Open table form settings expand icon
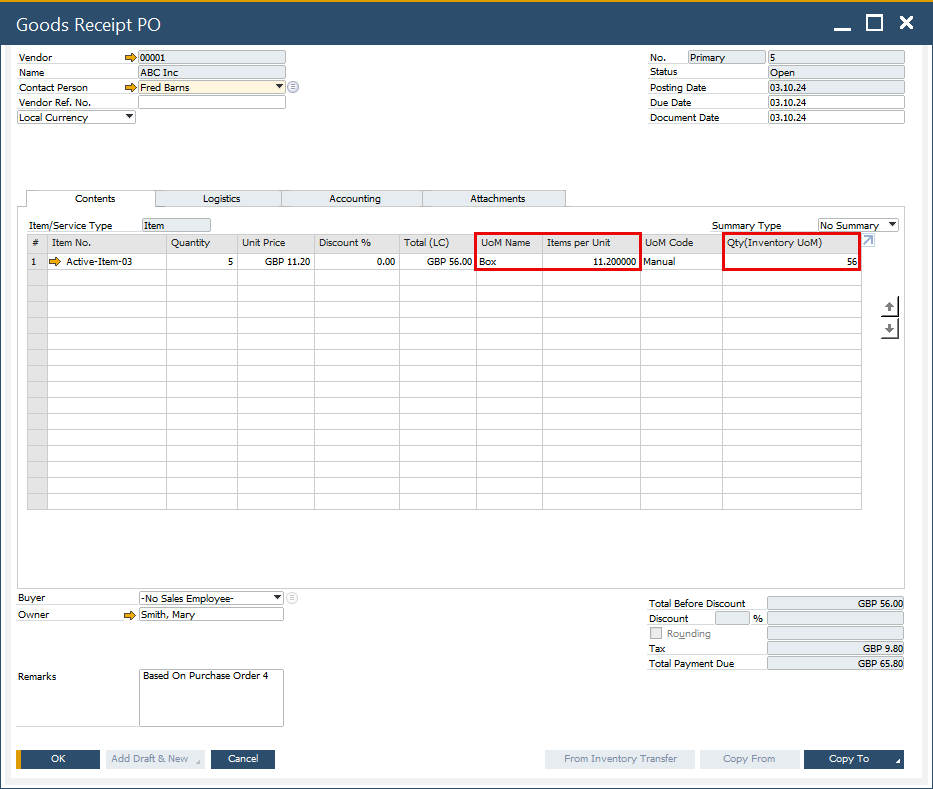This screenshot has width=933, height=789. click(867, 242)
